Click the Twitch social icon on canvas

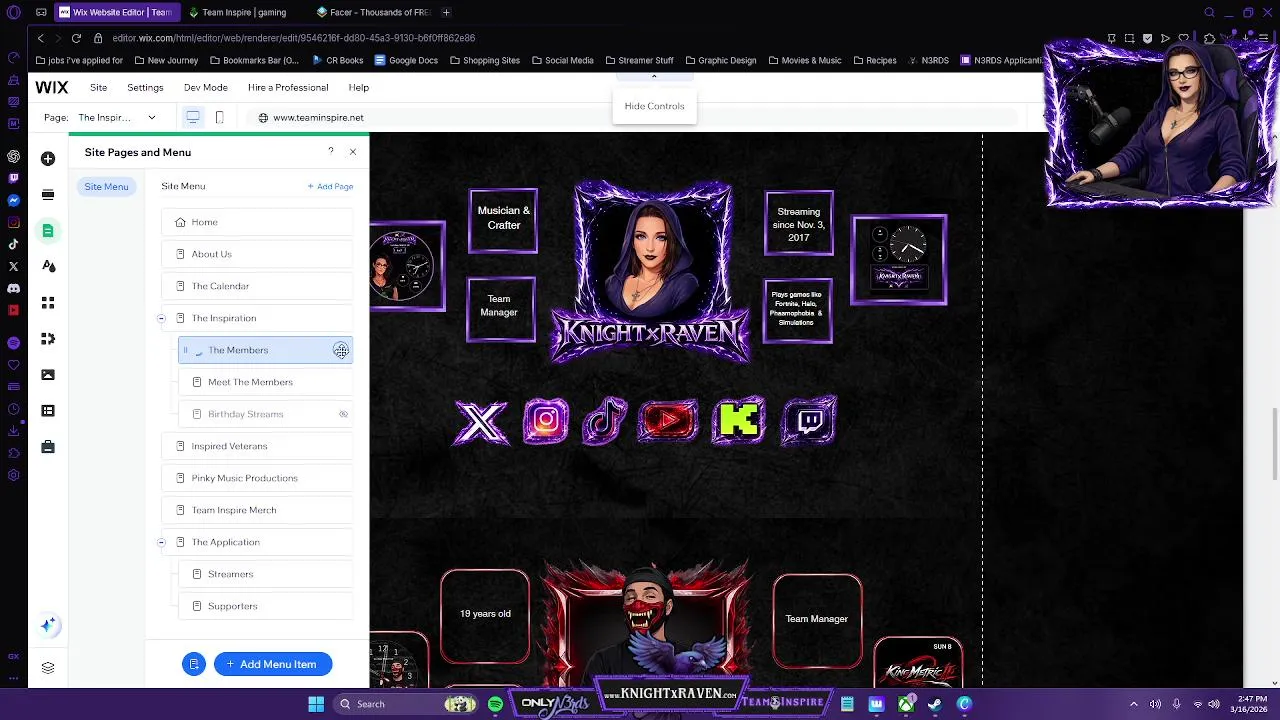(x=811, y=421)
